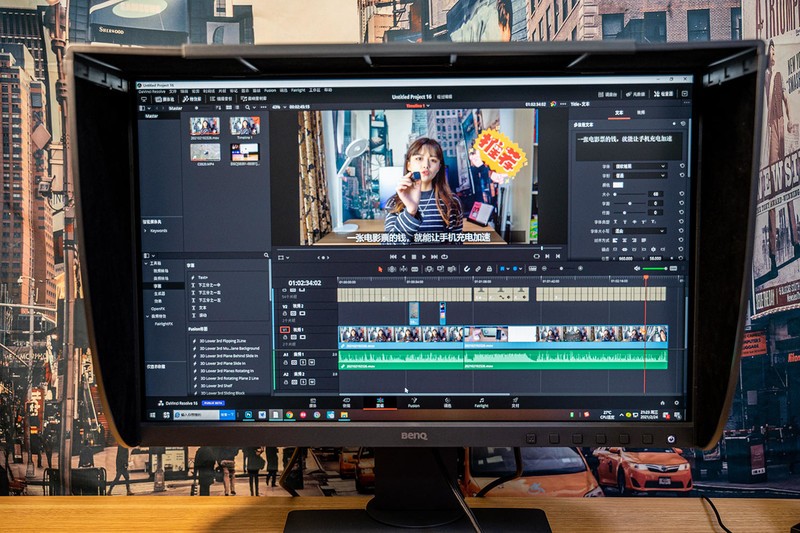The width and height of the screenshot is (800, 533).
Task: Switch to the Fusion page tab
Action: (x=414, y=403)
